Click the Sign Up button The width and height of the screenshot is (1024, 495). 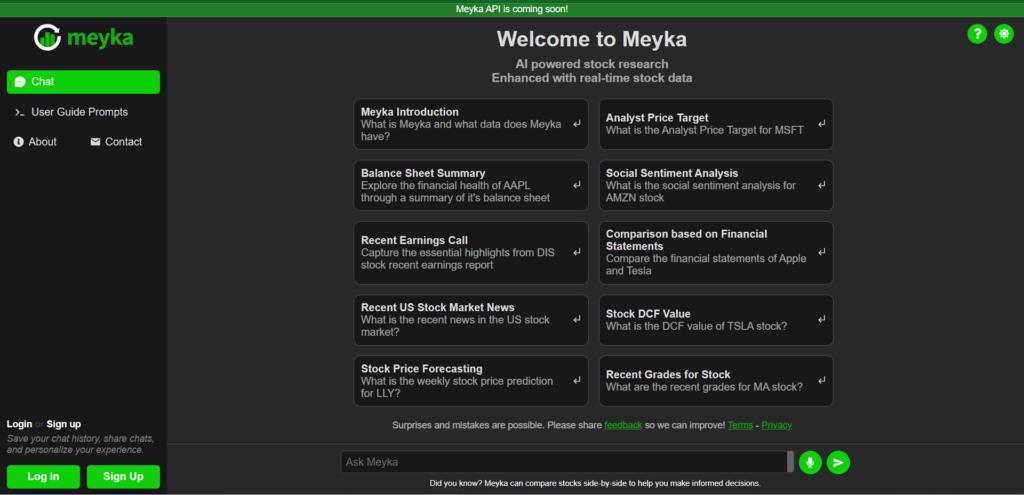123,477
